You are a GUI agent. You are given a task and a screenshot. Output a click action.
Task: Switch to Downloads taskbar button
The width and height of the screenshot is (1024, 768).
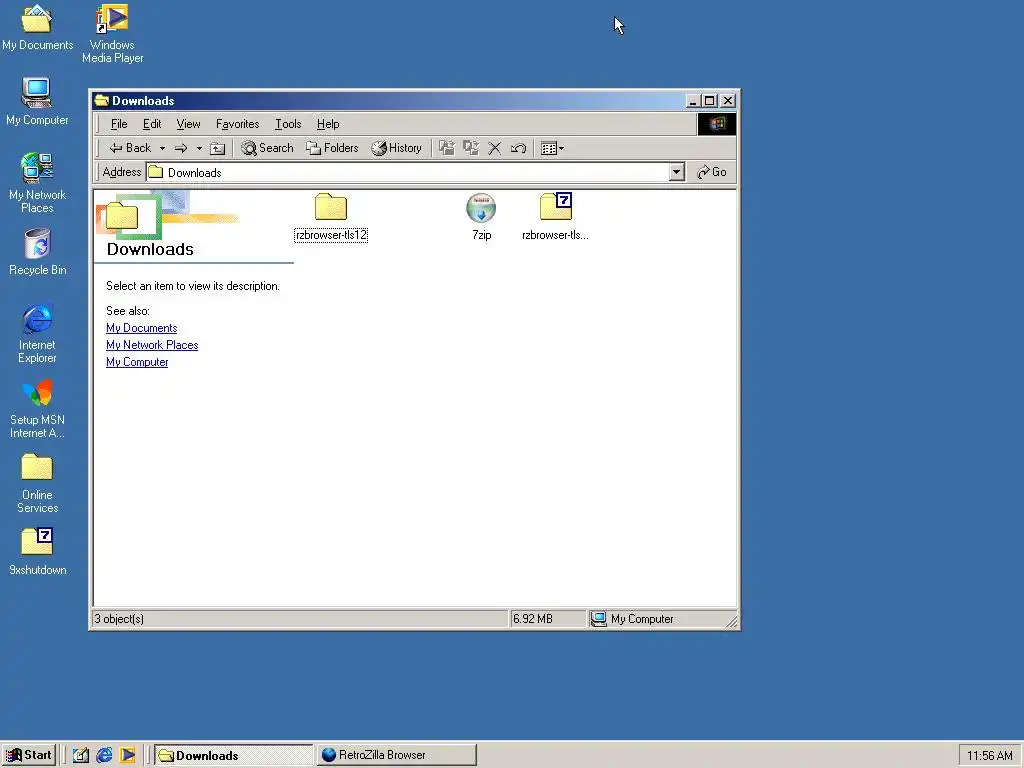(234, 755)
